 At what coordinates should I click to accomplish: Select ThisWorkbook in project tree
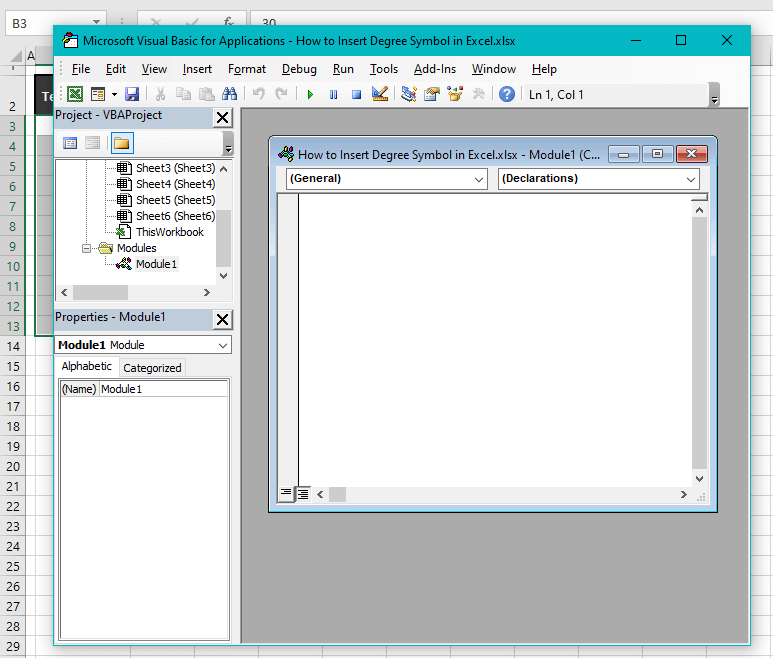170,232
